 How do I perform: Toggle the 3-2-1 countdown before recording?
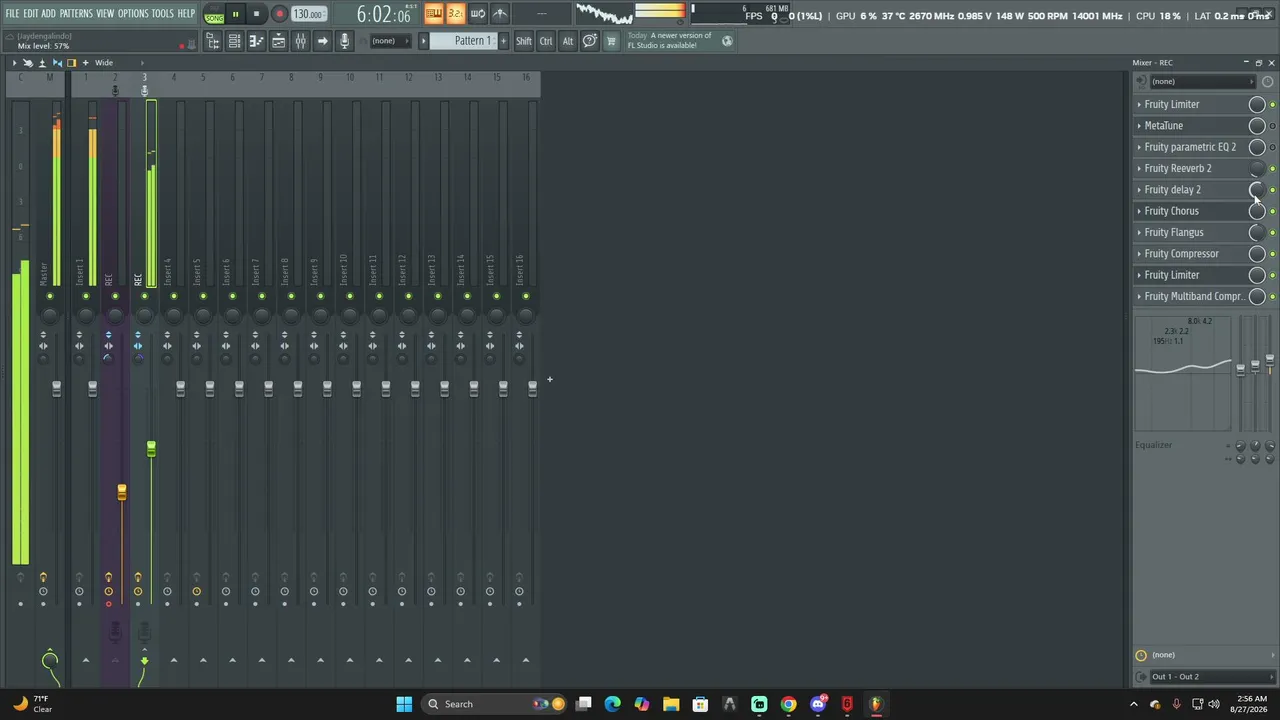point(456,14)
